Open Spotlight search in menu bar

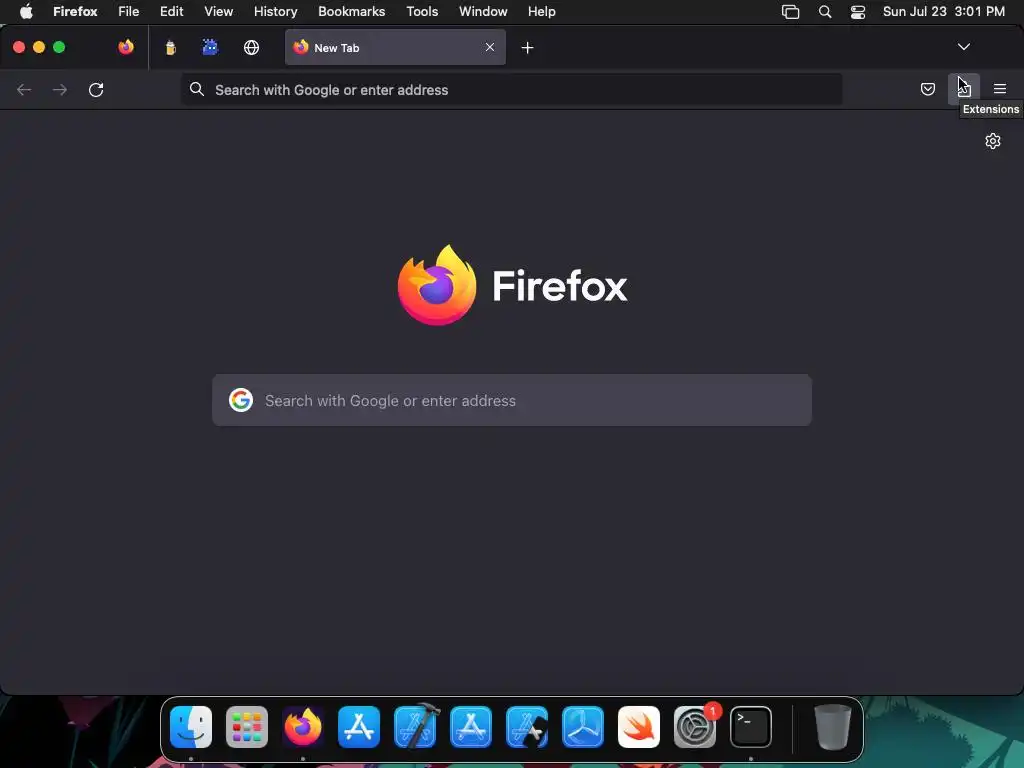(825, 12)
